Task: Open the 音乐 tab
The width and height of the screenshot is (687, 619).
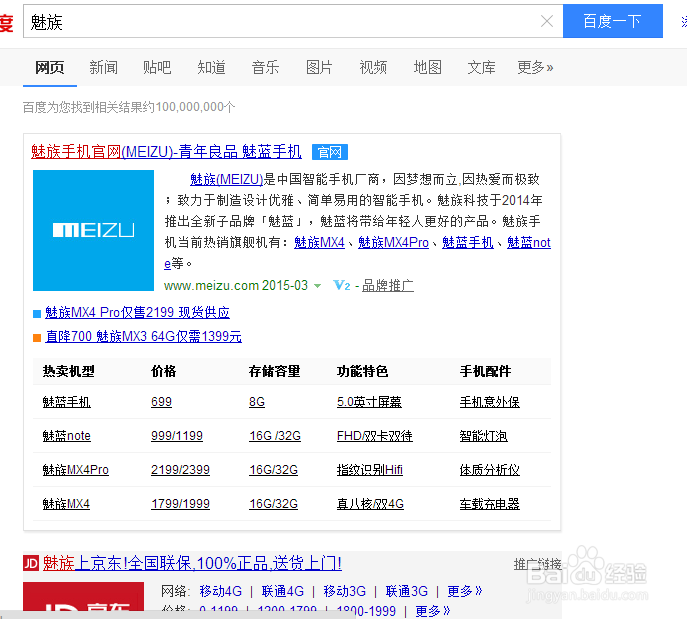Action: pyautogui.click(x=265, y=67)
